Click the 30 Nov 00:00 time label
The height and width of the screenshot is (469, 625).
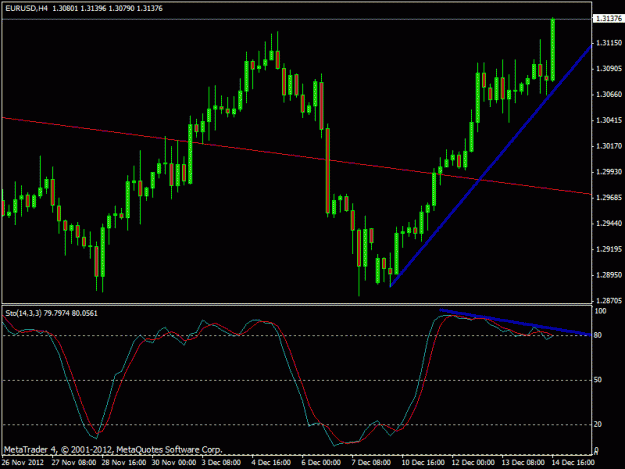coord(174,463)
